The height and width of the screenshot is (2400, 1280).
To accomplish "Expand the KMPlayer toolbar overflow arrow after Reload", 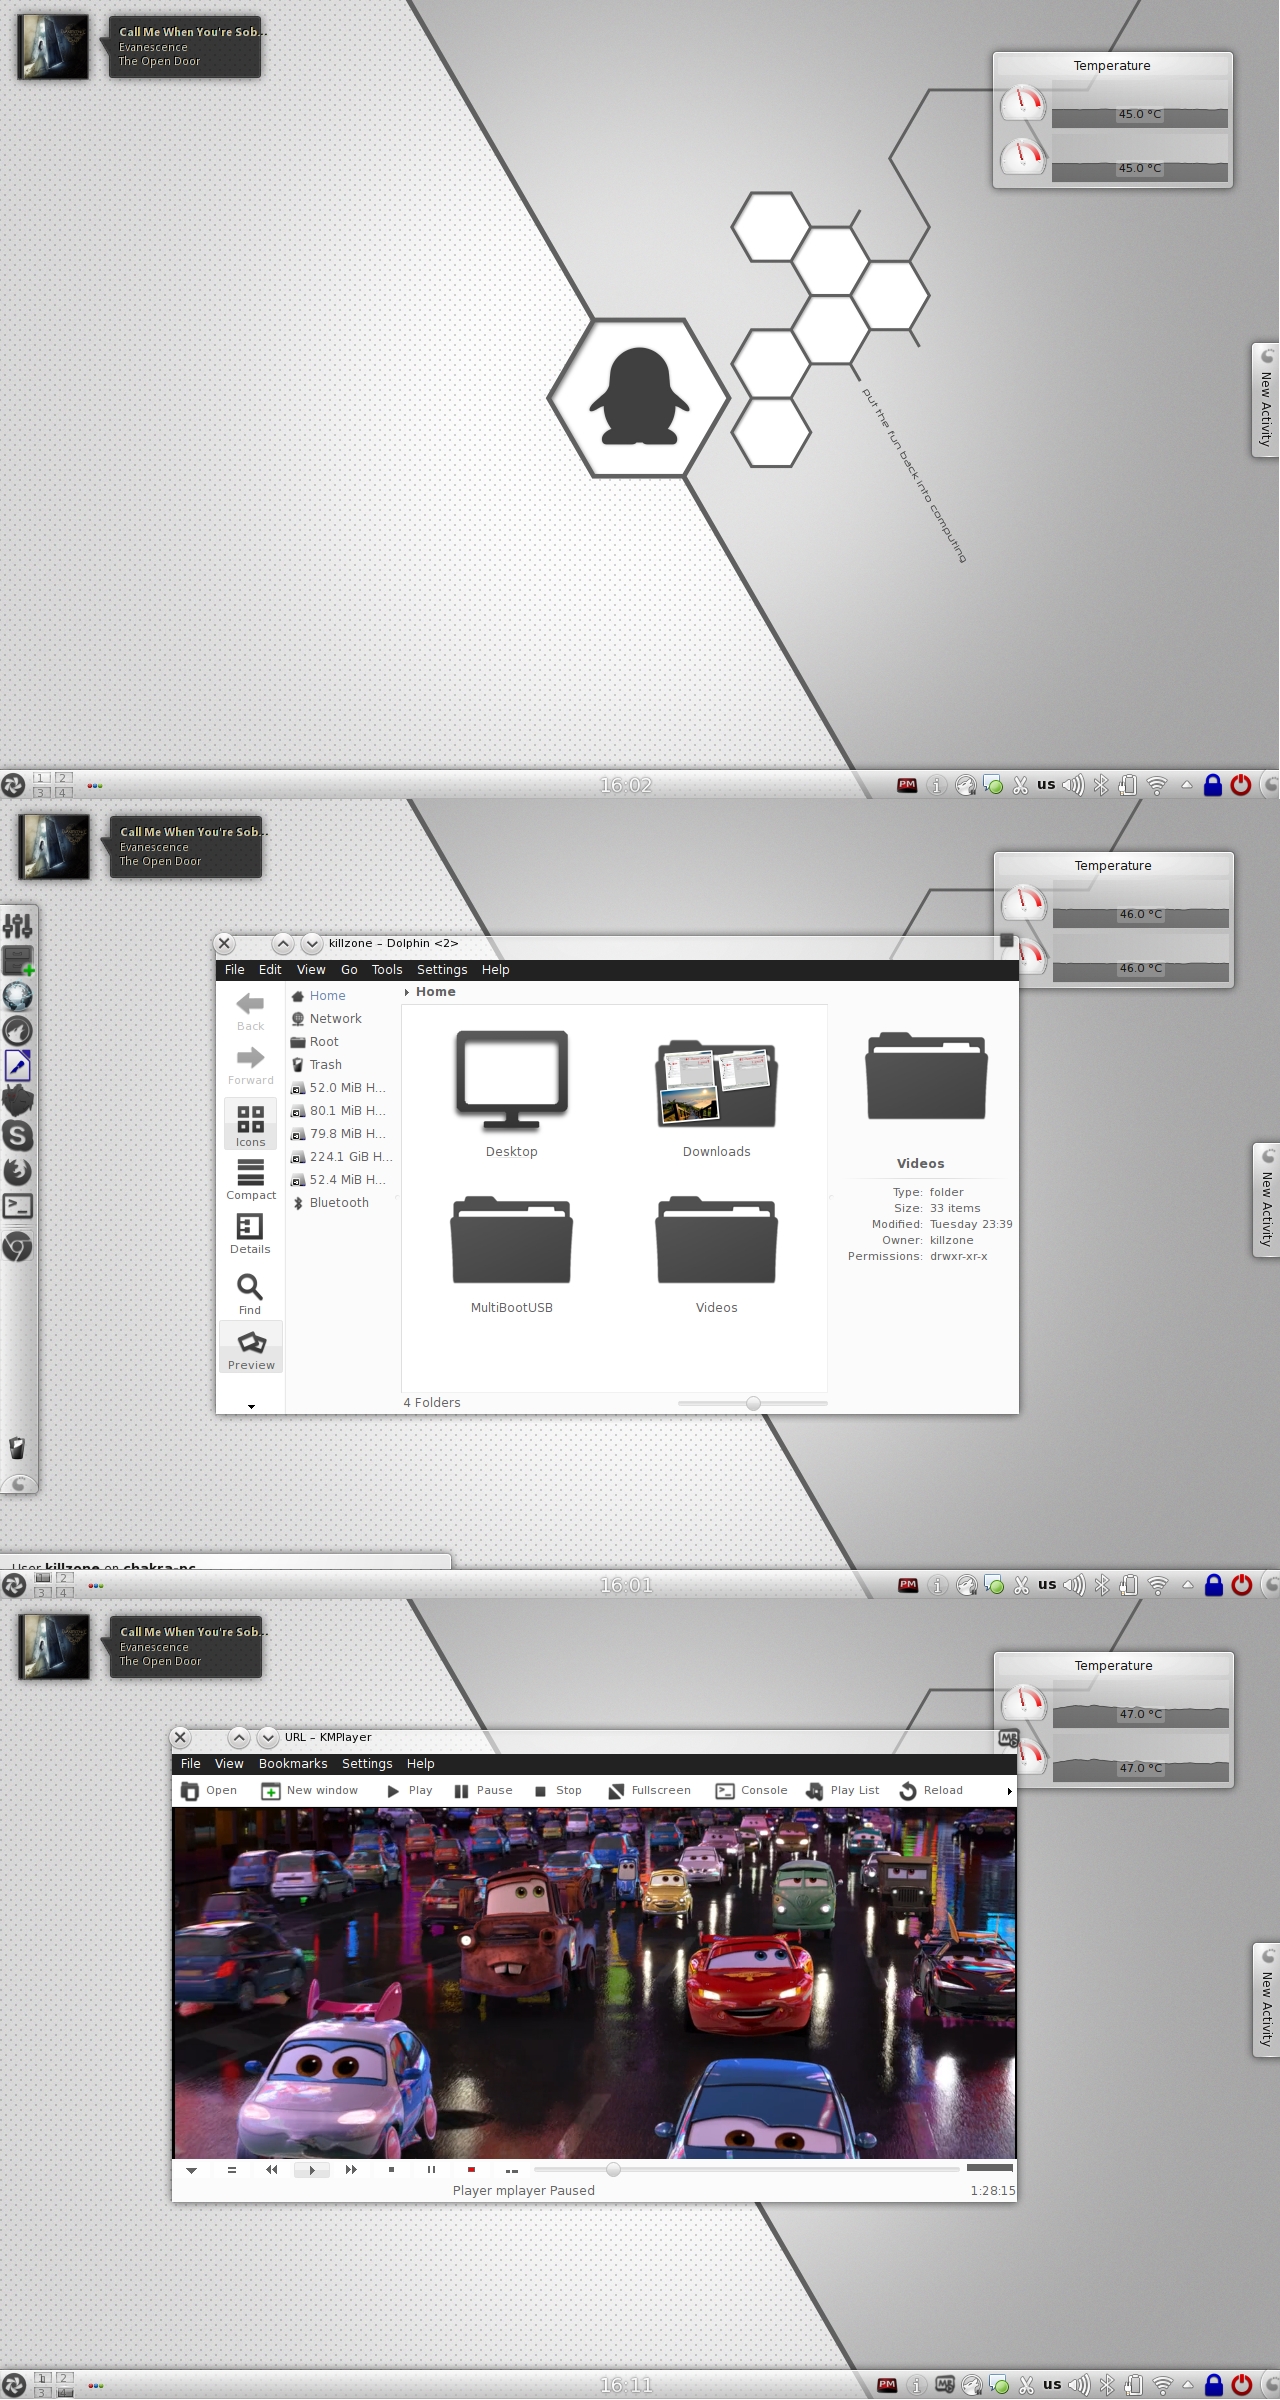I will [1009, 1791].
